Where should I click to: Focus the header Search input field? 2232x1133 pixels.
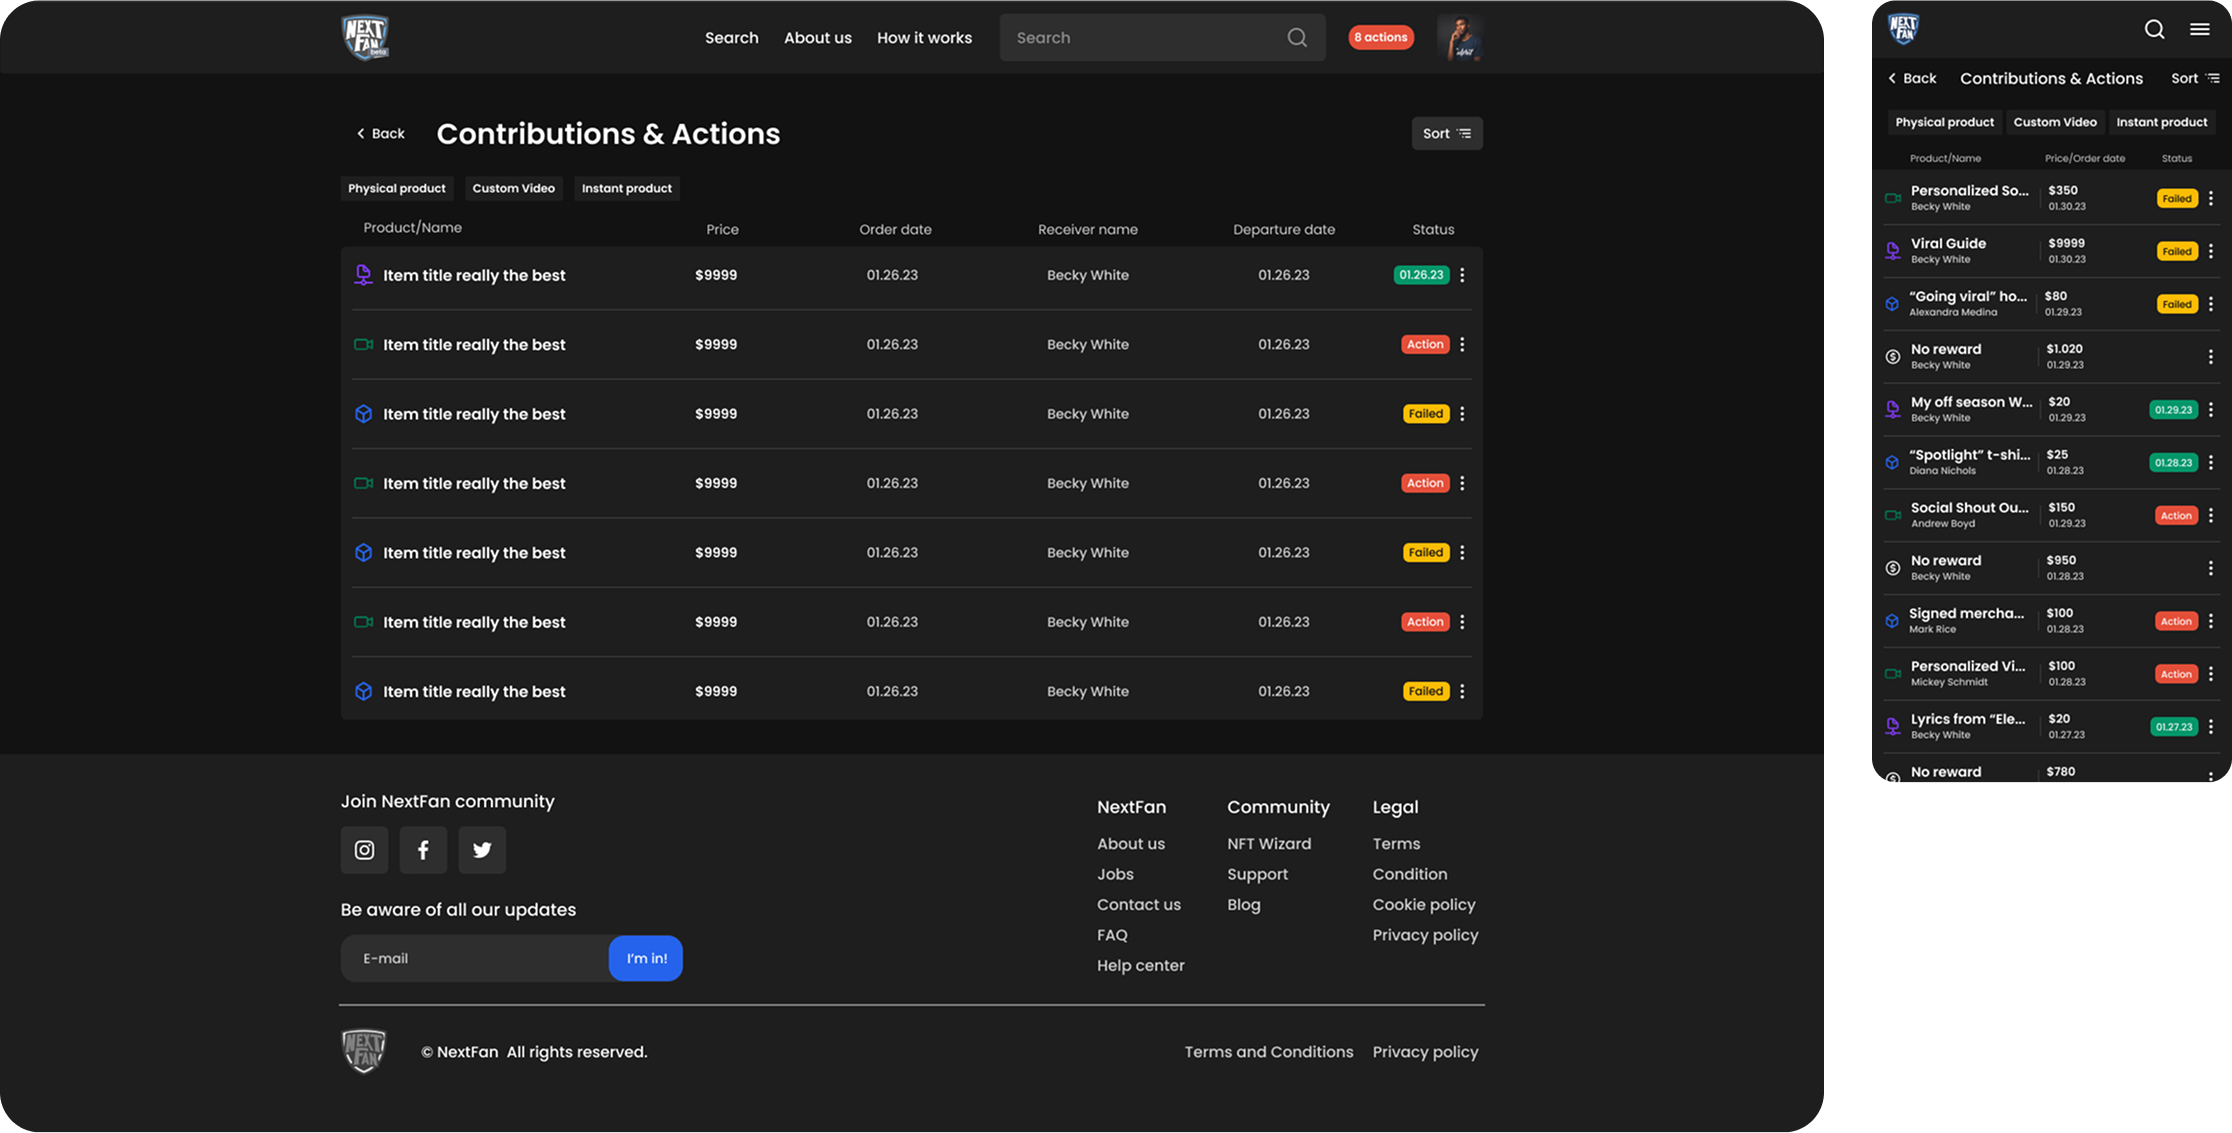point(1163,38)
